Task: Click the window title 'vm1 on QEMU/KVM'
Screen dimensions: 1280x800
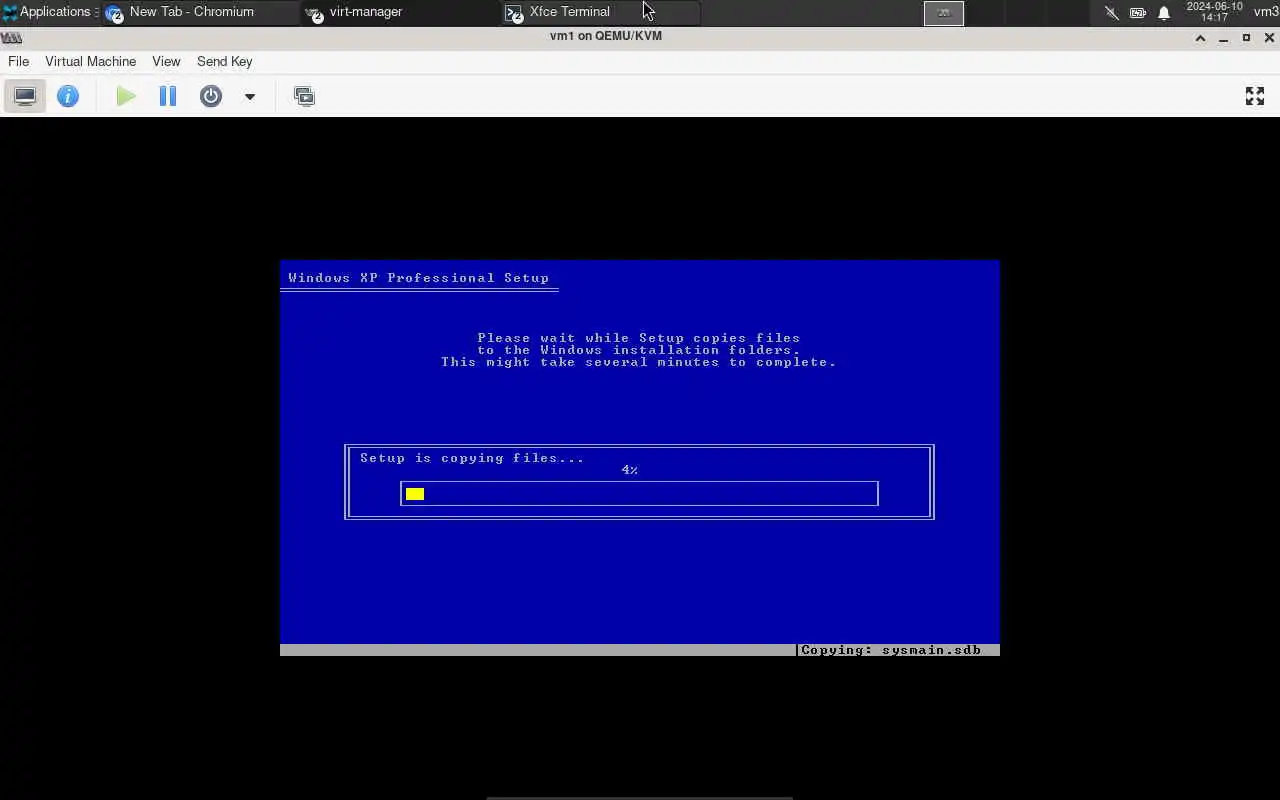Action: pos(606,36)
